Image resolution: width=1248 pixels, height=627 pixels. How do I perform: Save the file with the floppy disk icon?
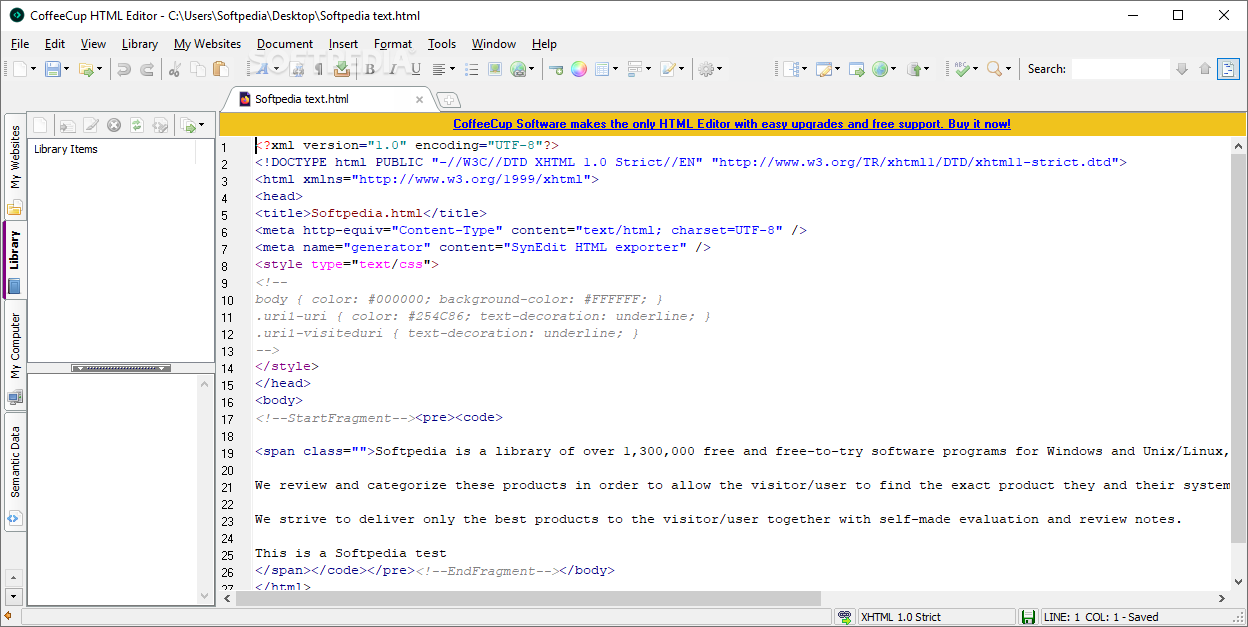(x=52, y=69)
